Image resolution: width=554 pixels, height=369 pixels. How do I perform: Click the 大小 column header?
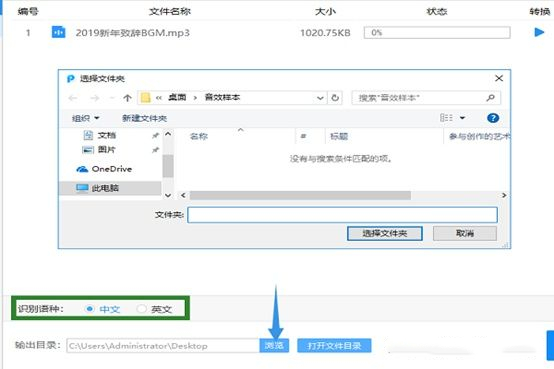(x=325, y=12)
